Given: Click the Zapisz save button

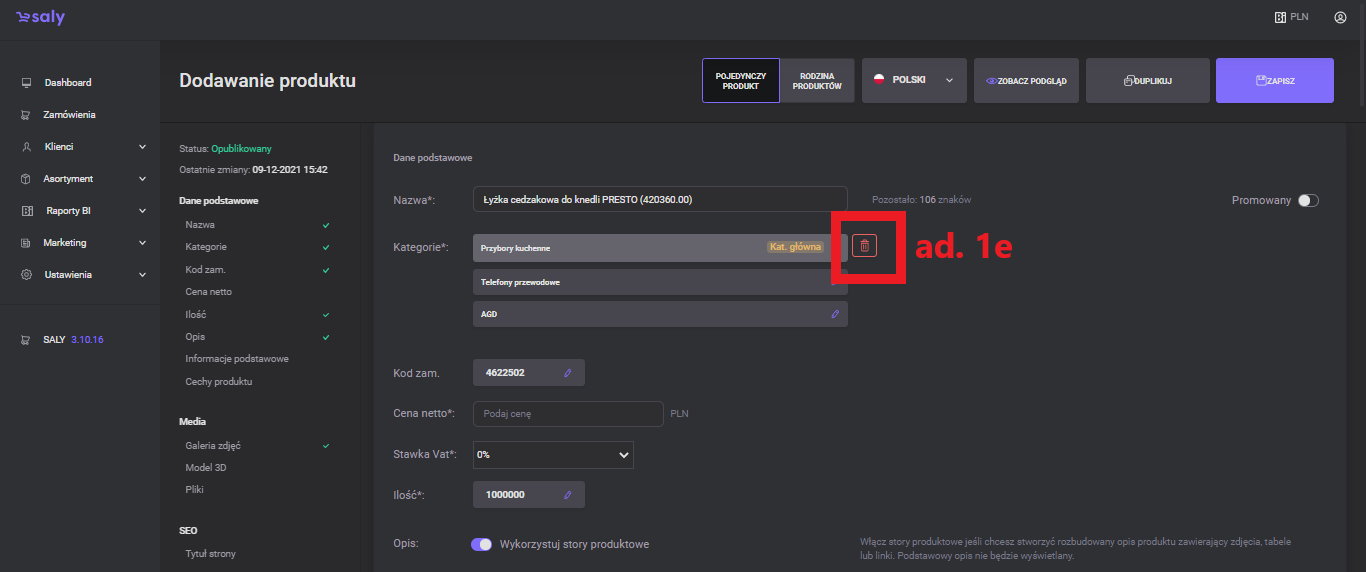Looking at the screenshot, I should [1274, 81].
